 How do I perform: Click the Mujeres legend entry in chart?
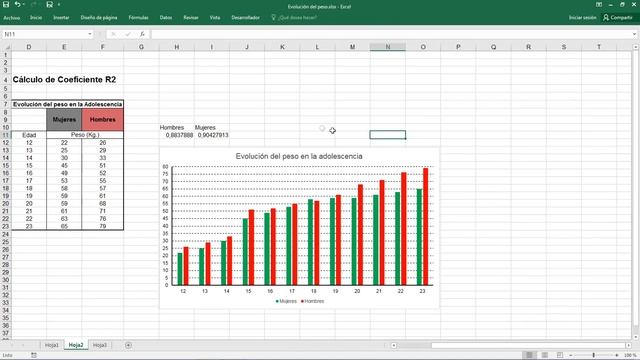tap(287, 301)
